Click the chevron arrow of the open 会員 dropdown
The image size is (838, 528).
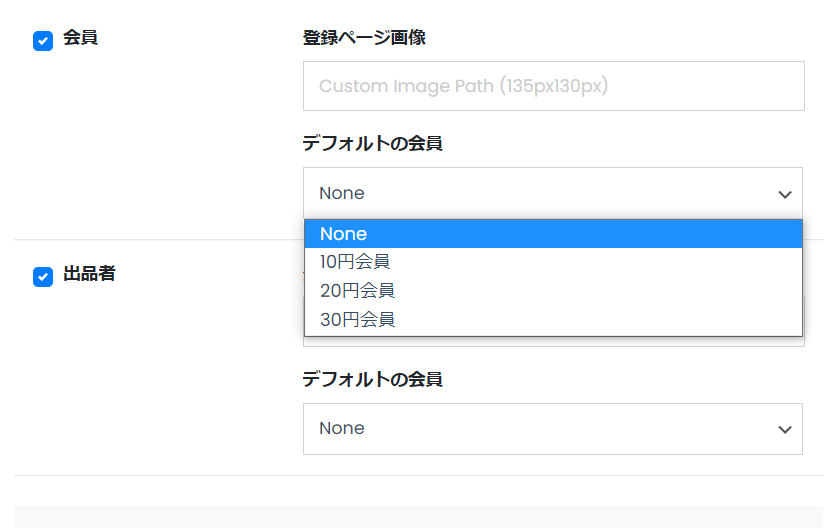pyautogui.click(x=785, y=195)
